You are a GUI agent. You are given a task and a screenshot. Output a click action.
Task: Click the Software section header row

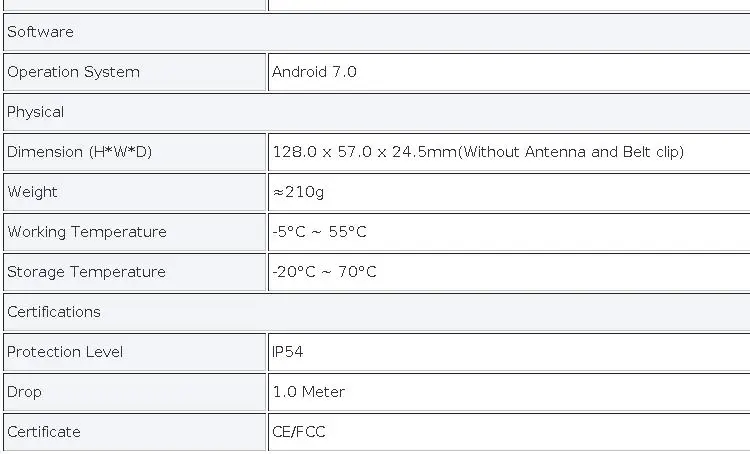[x=375, y=32]
